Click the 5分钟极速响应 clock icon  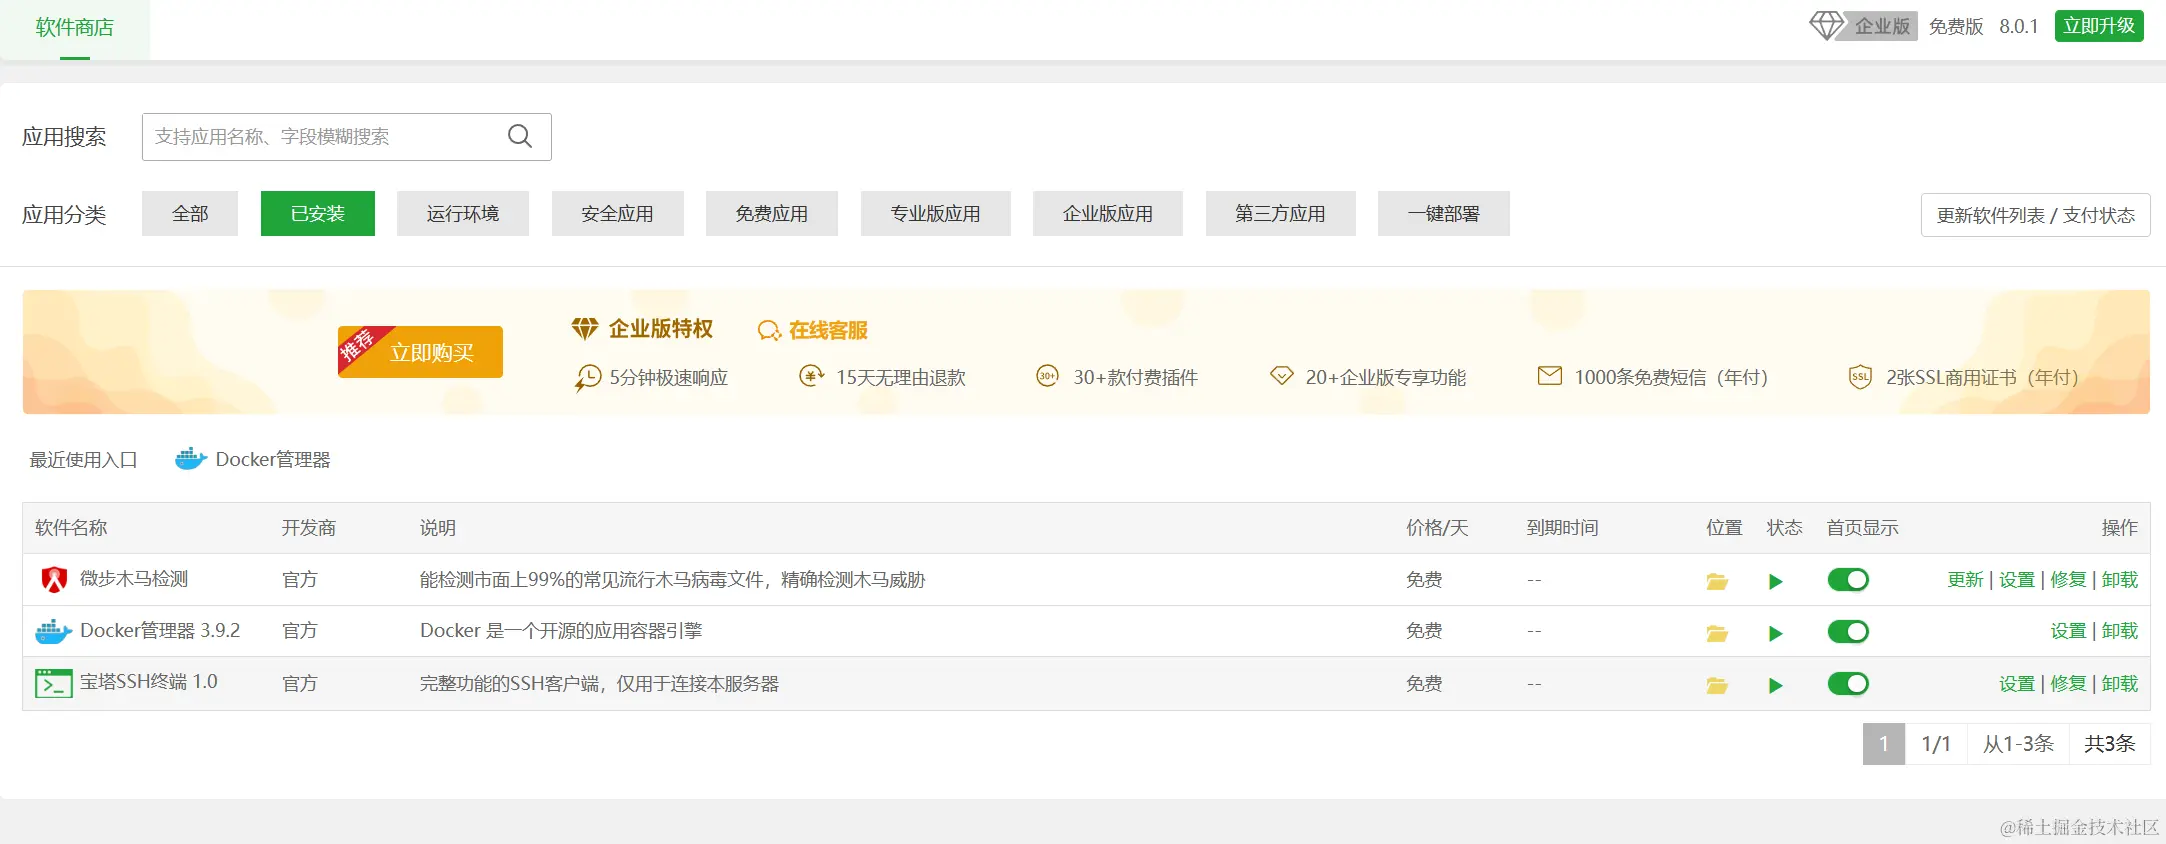tap(588, 378)
